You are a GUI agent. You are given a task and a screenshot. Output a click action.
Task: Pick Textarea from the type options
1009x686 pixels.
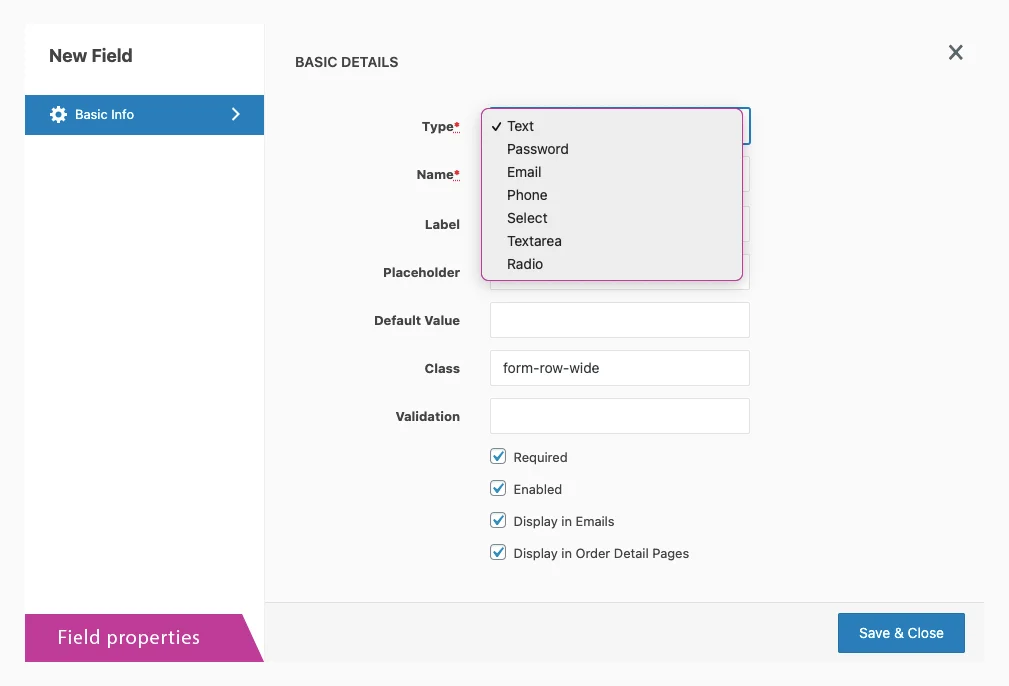coord(534,241)
